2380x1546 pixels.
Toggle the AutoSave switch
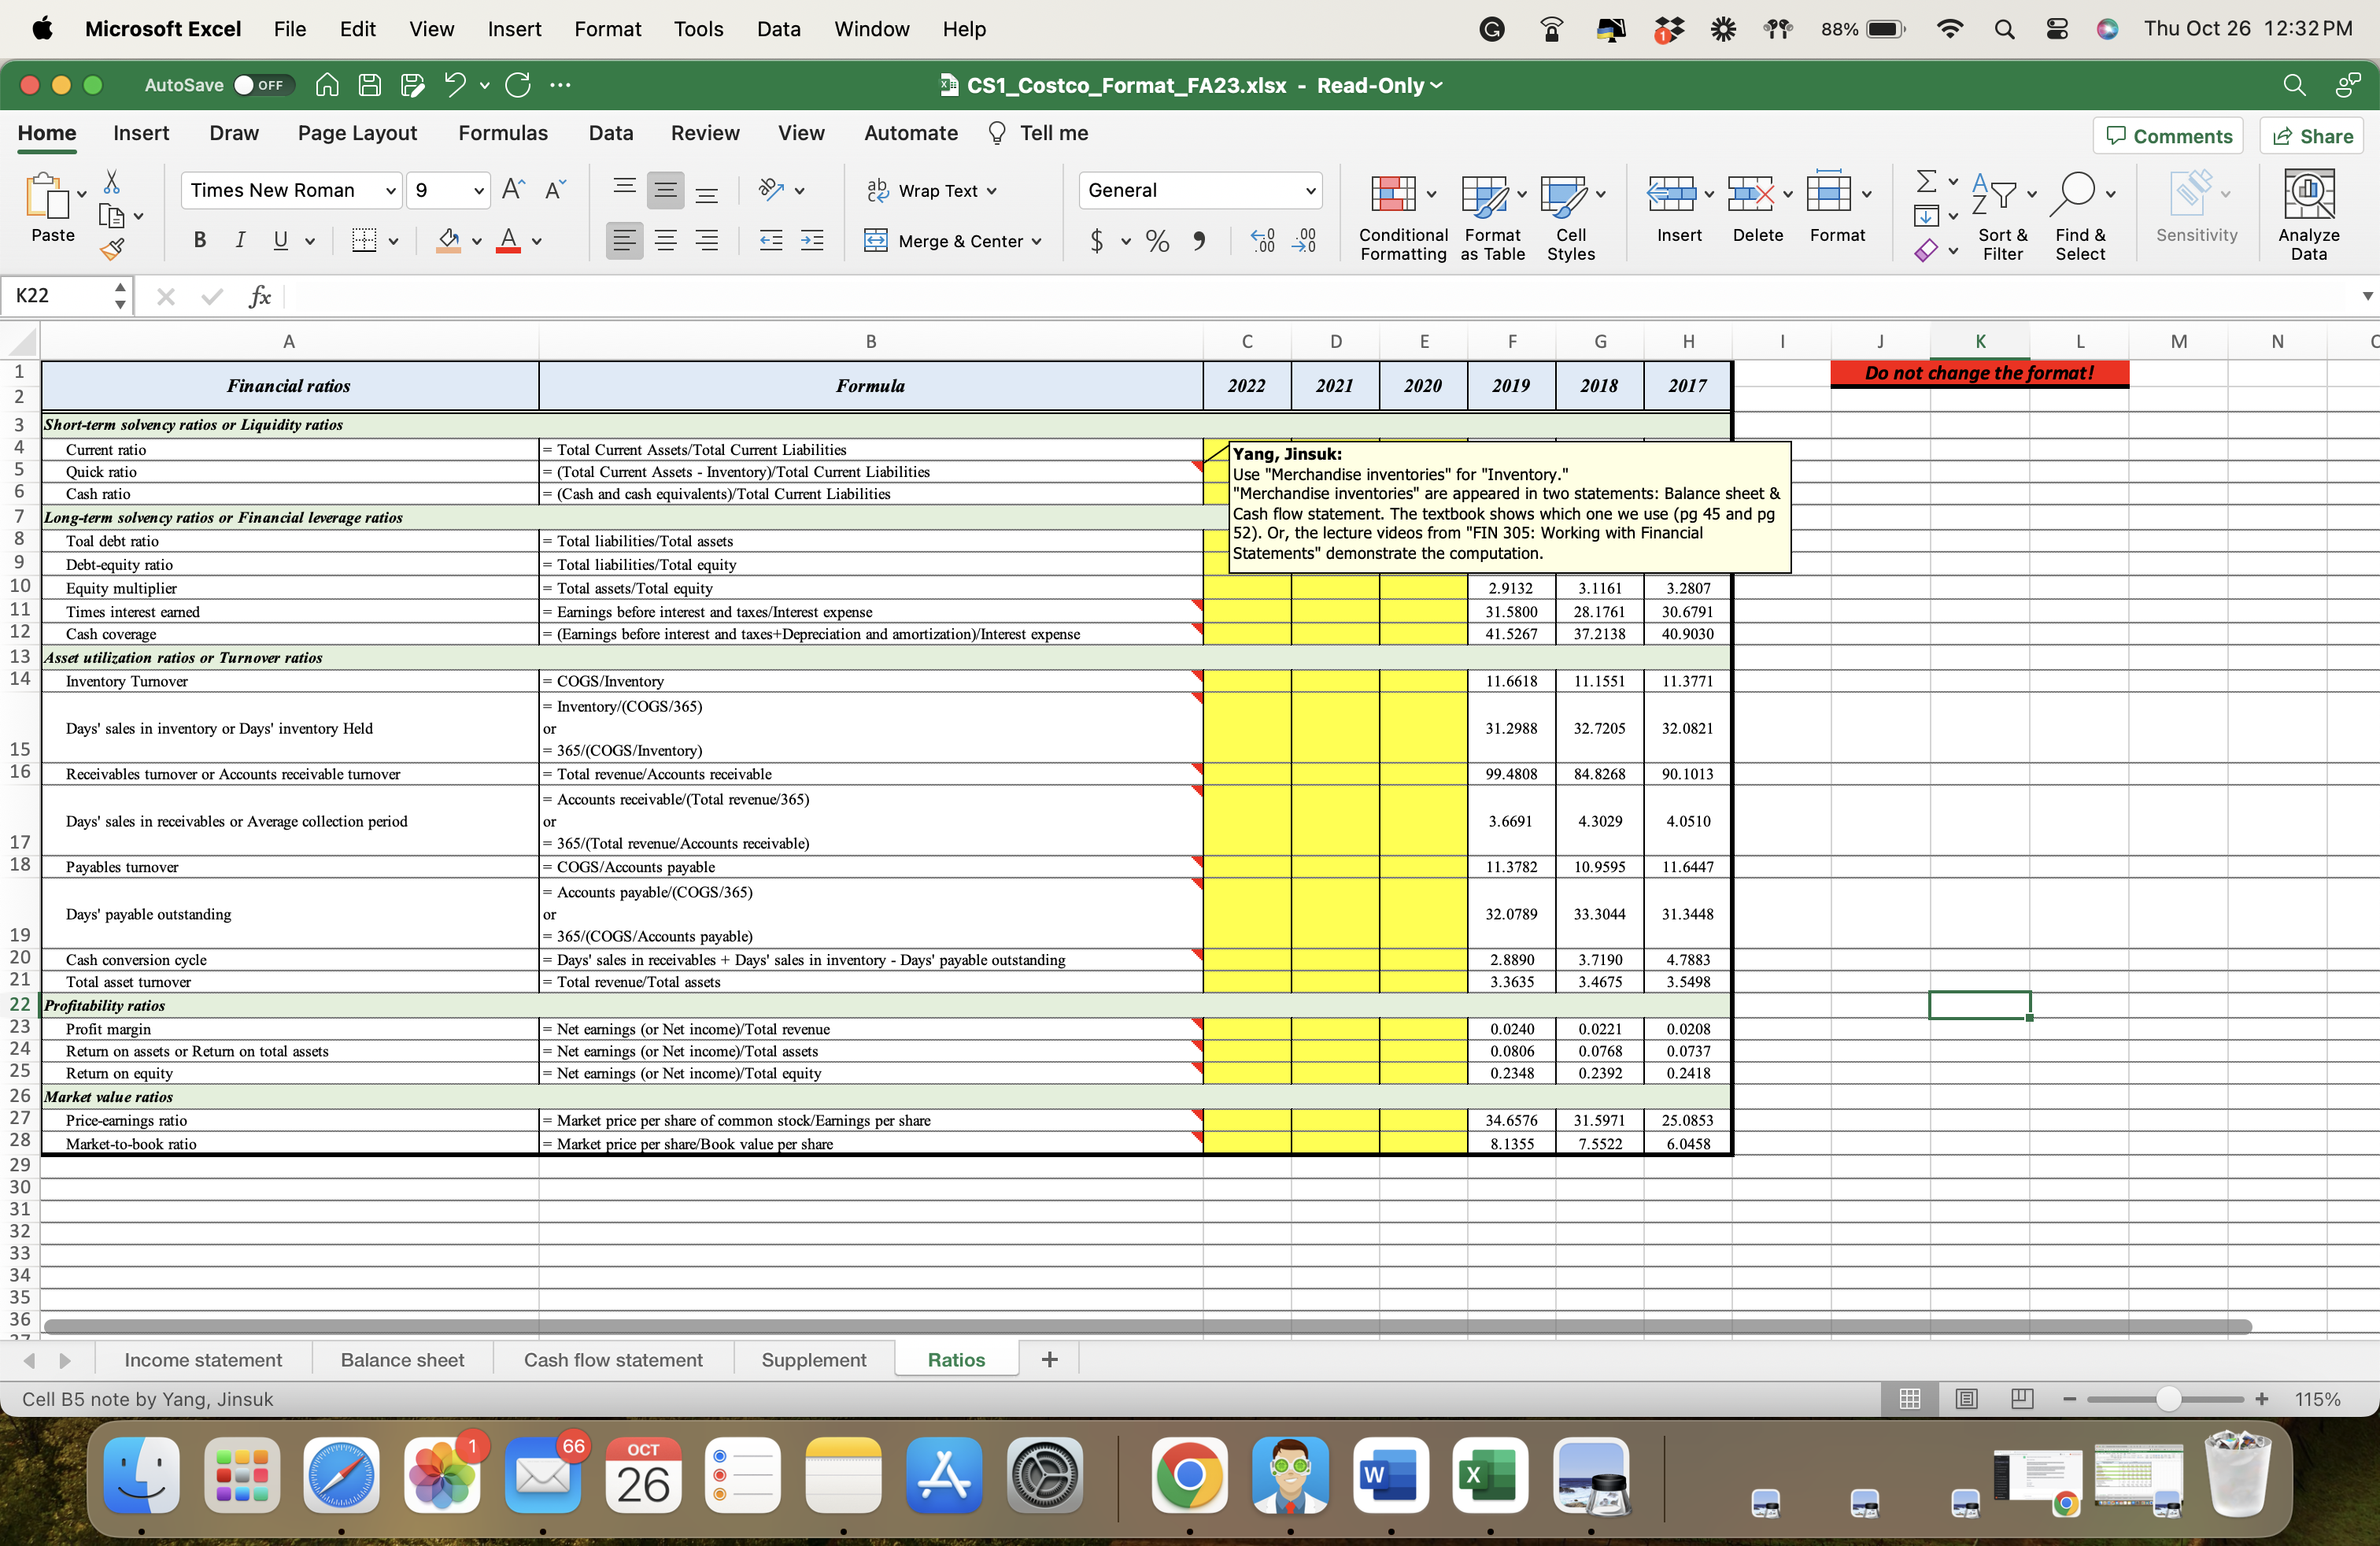tap(264, 85)
